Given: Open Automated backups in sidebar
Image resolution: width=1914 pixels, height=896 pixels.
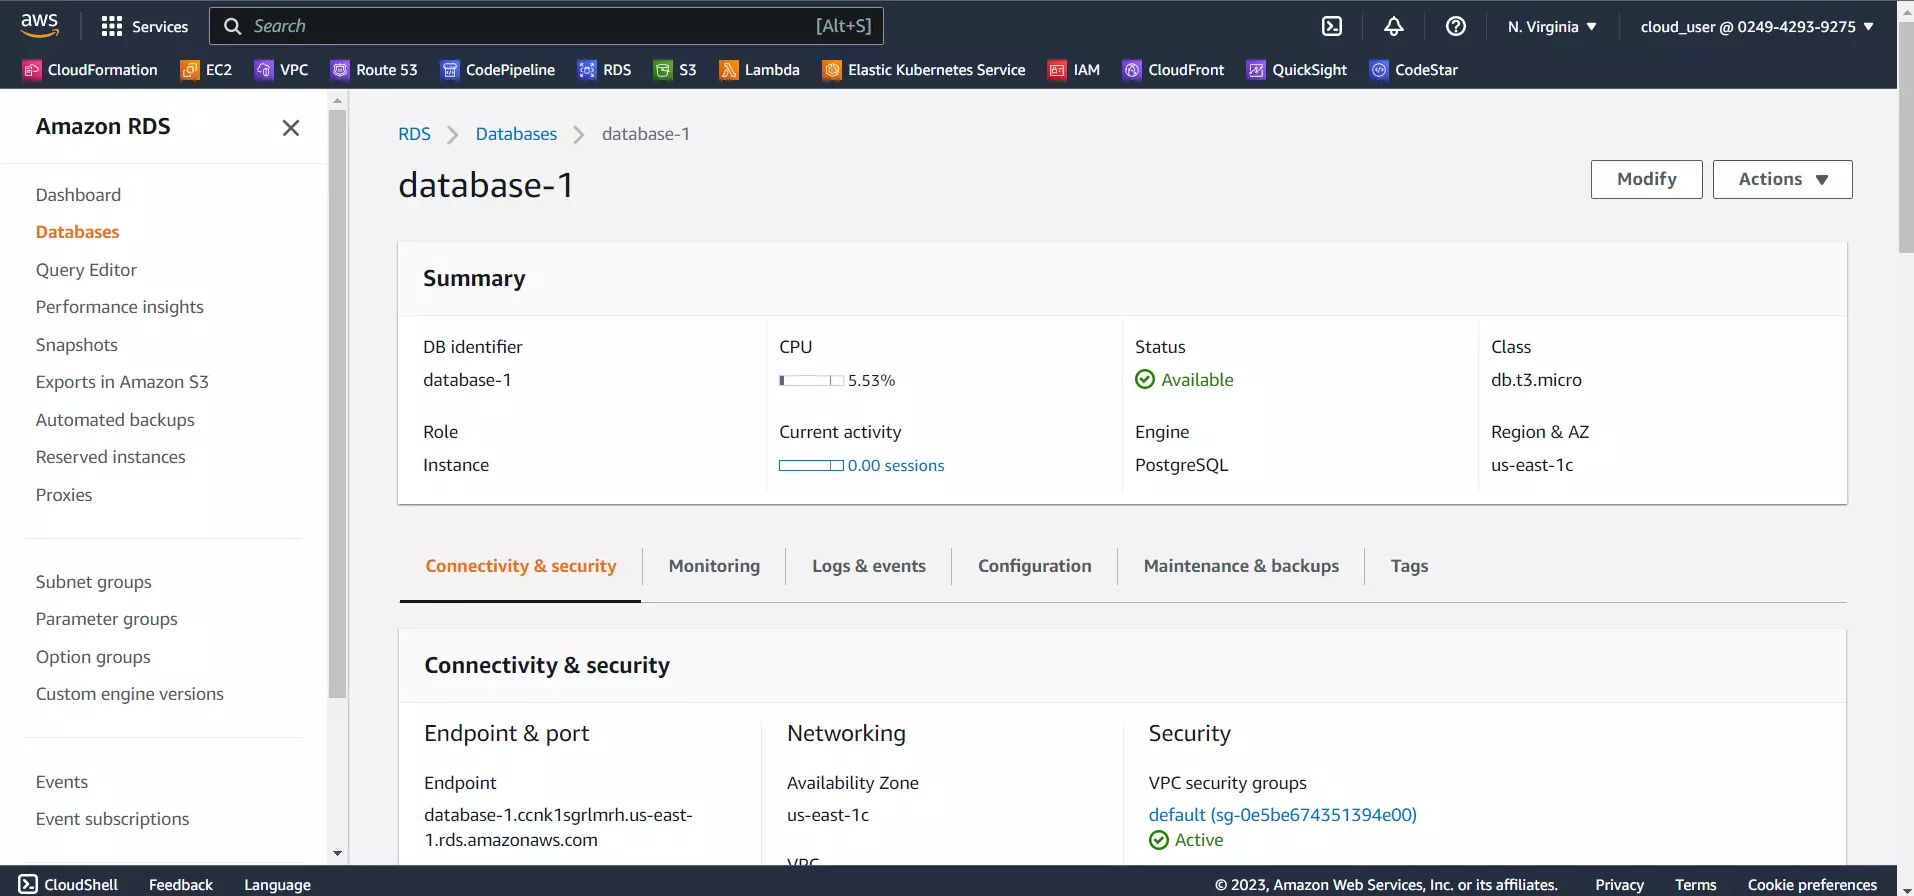Looking at the screenshot, I should tap(115, 420).
